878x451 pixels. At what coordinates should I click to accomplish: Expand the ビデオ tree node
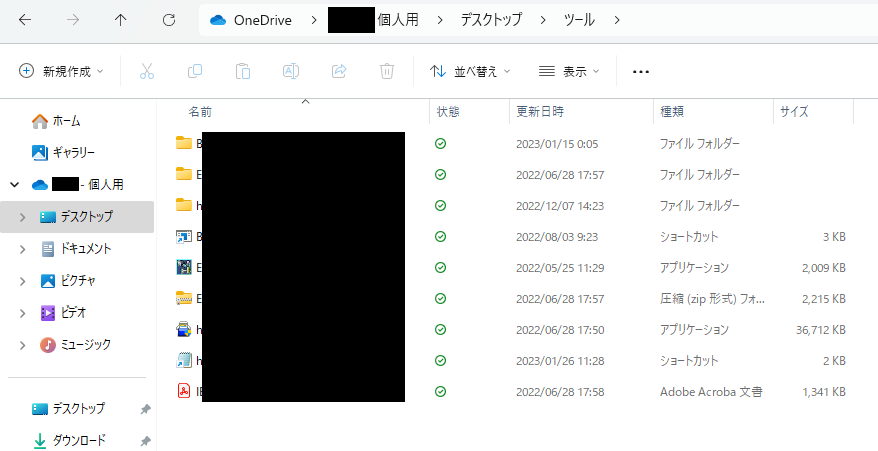coord(22,313)
